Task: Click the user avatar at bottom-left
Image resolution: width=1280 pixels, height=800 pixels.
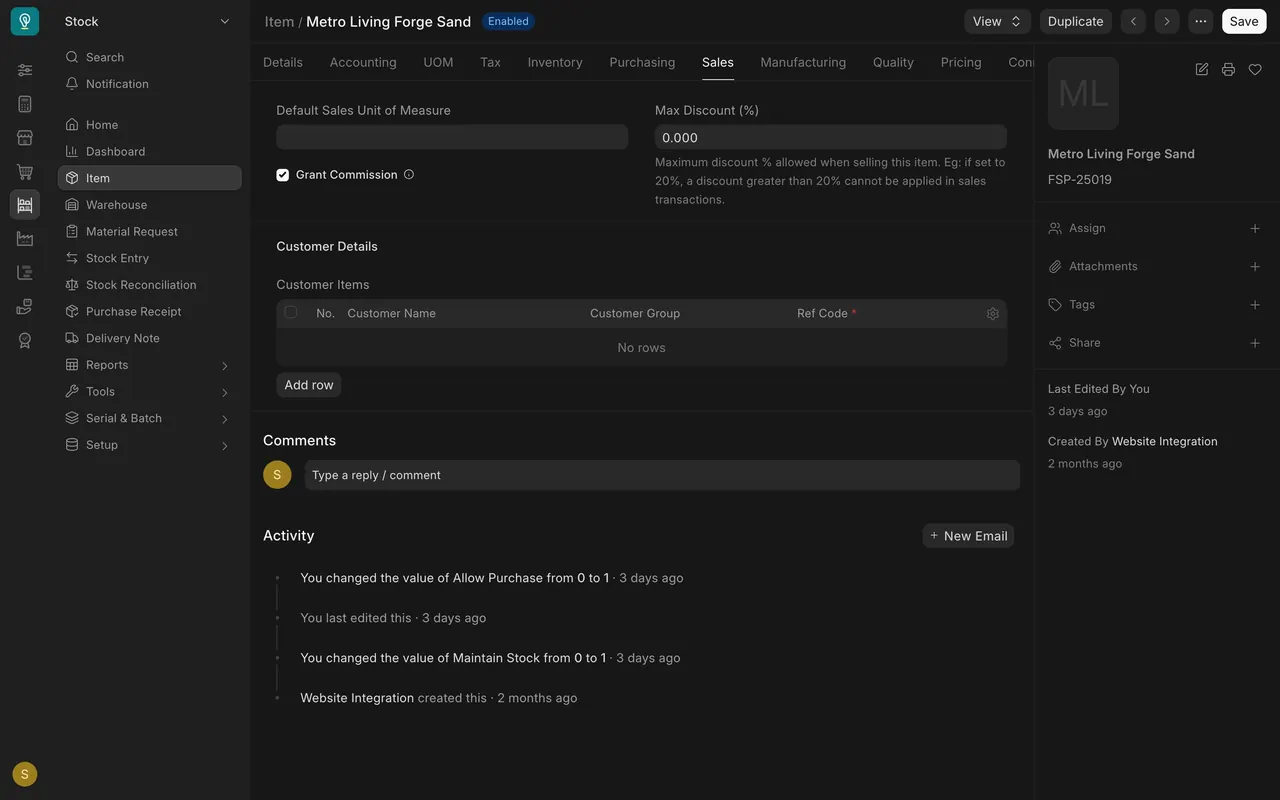Action: click(x=25, y=774)
